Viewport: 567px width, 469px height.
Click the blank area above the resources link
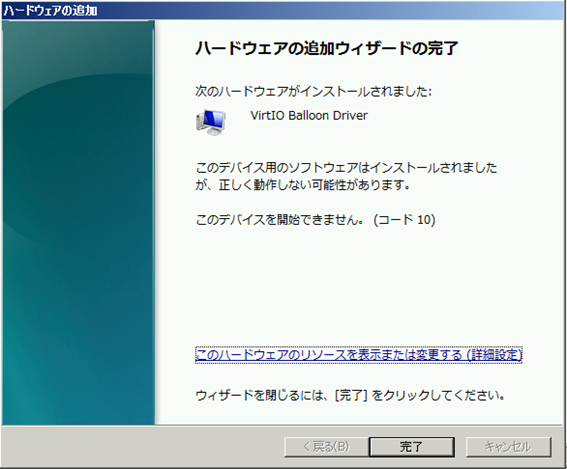click(x=358, y=286)
